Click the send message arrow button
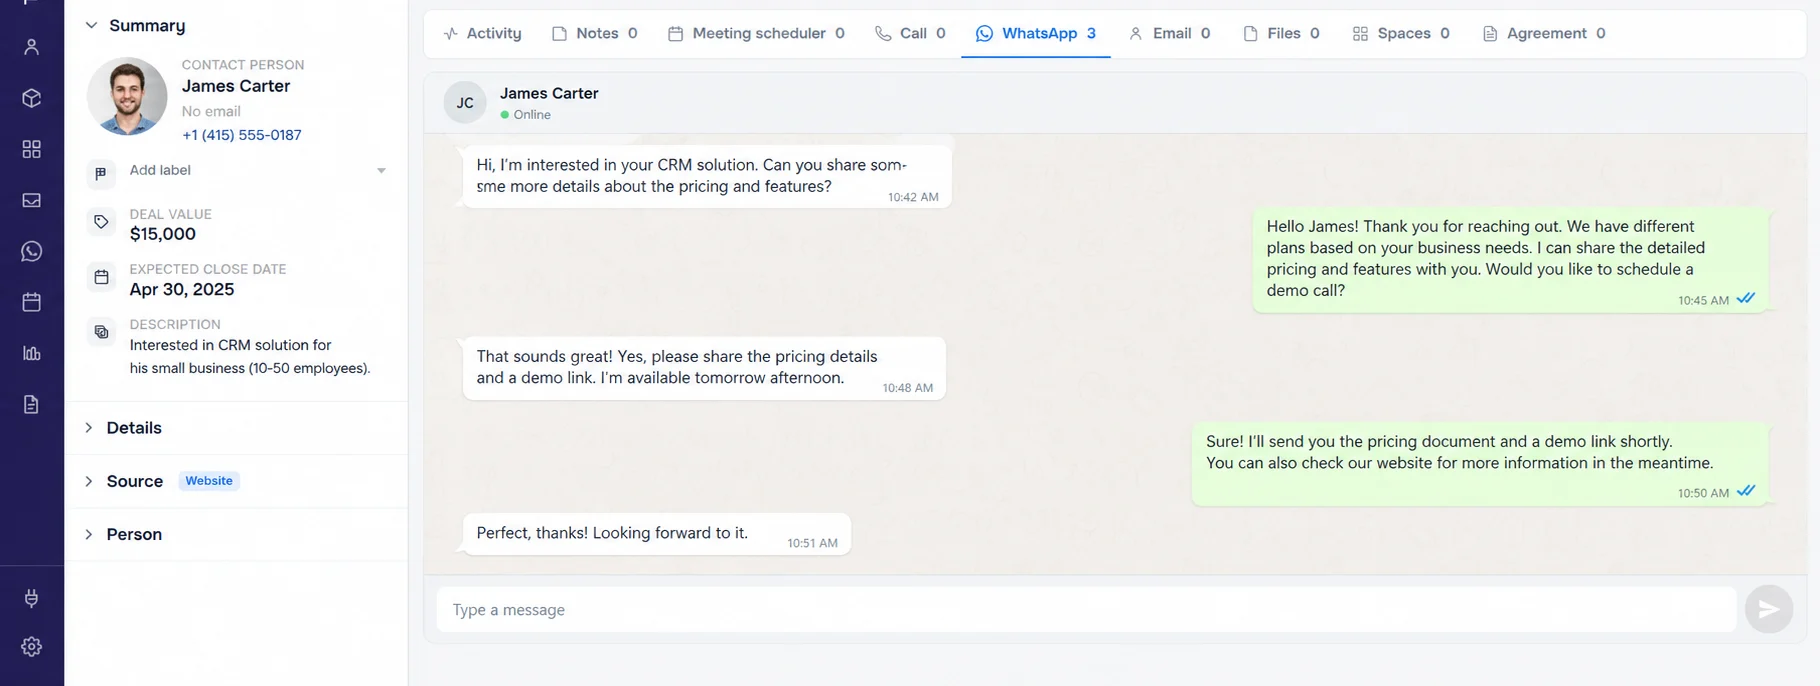 point(1769,609)
